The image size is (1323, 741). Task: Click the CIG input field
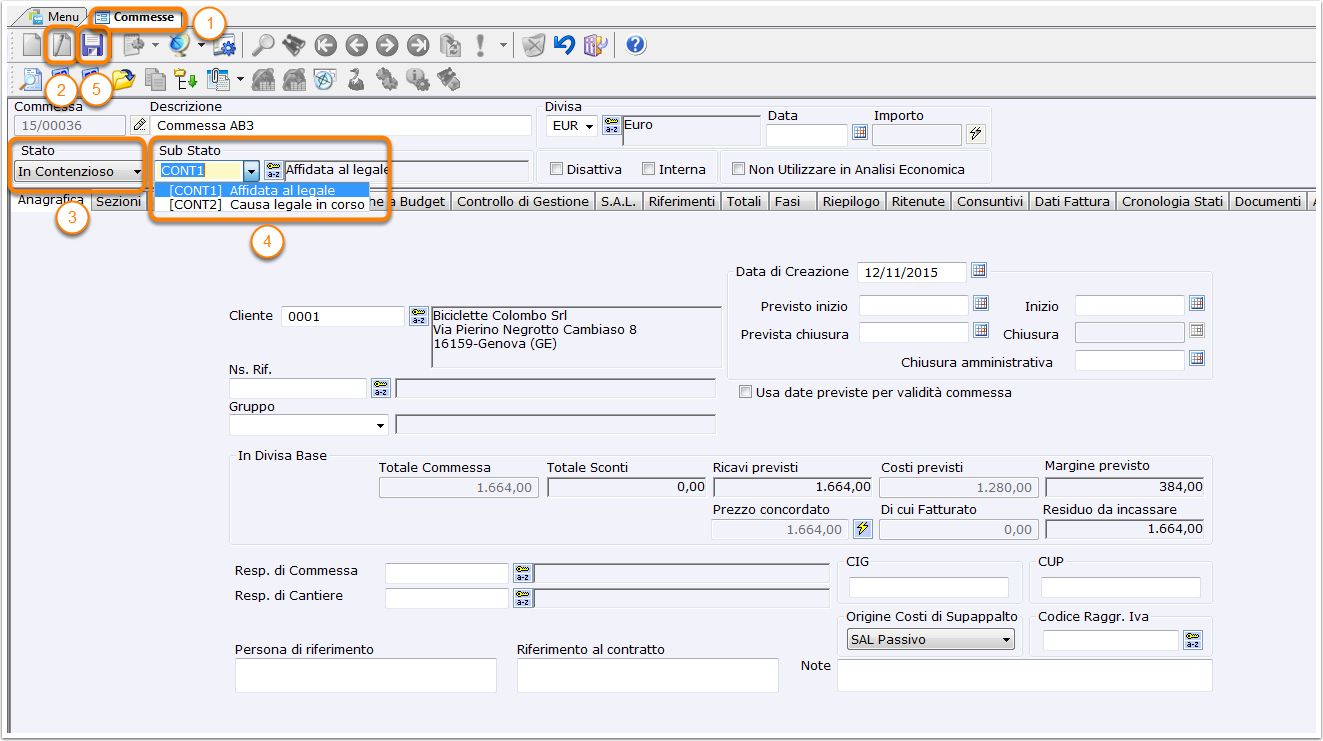pos(929,587)
